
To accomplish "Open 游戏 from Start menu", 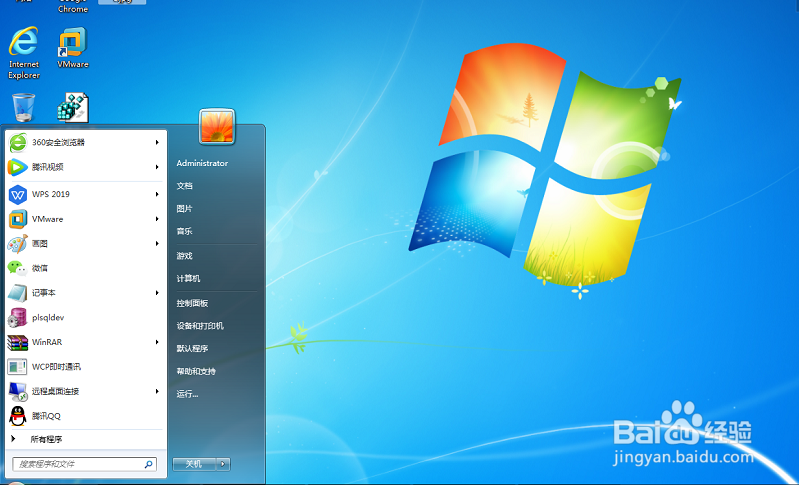I will [x=184, y=256].
